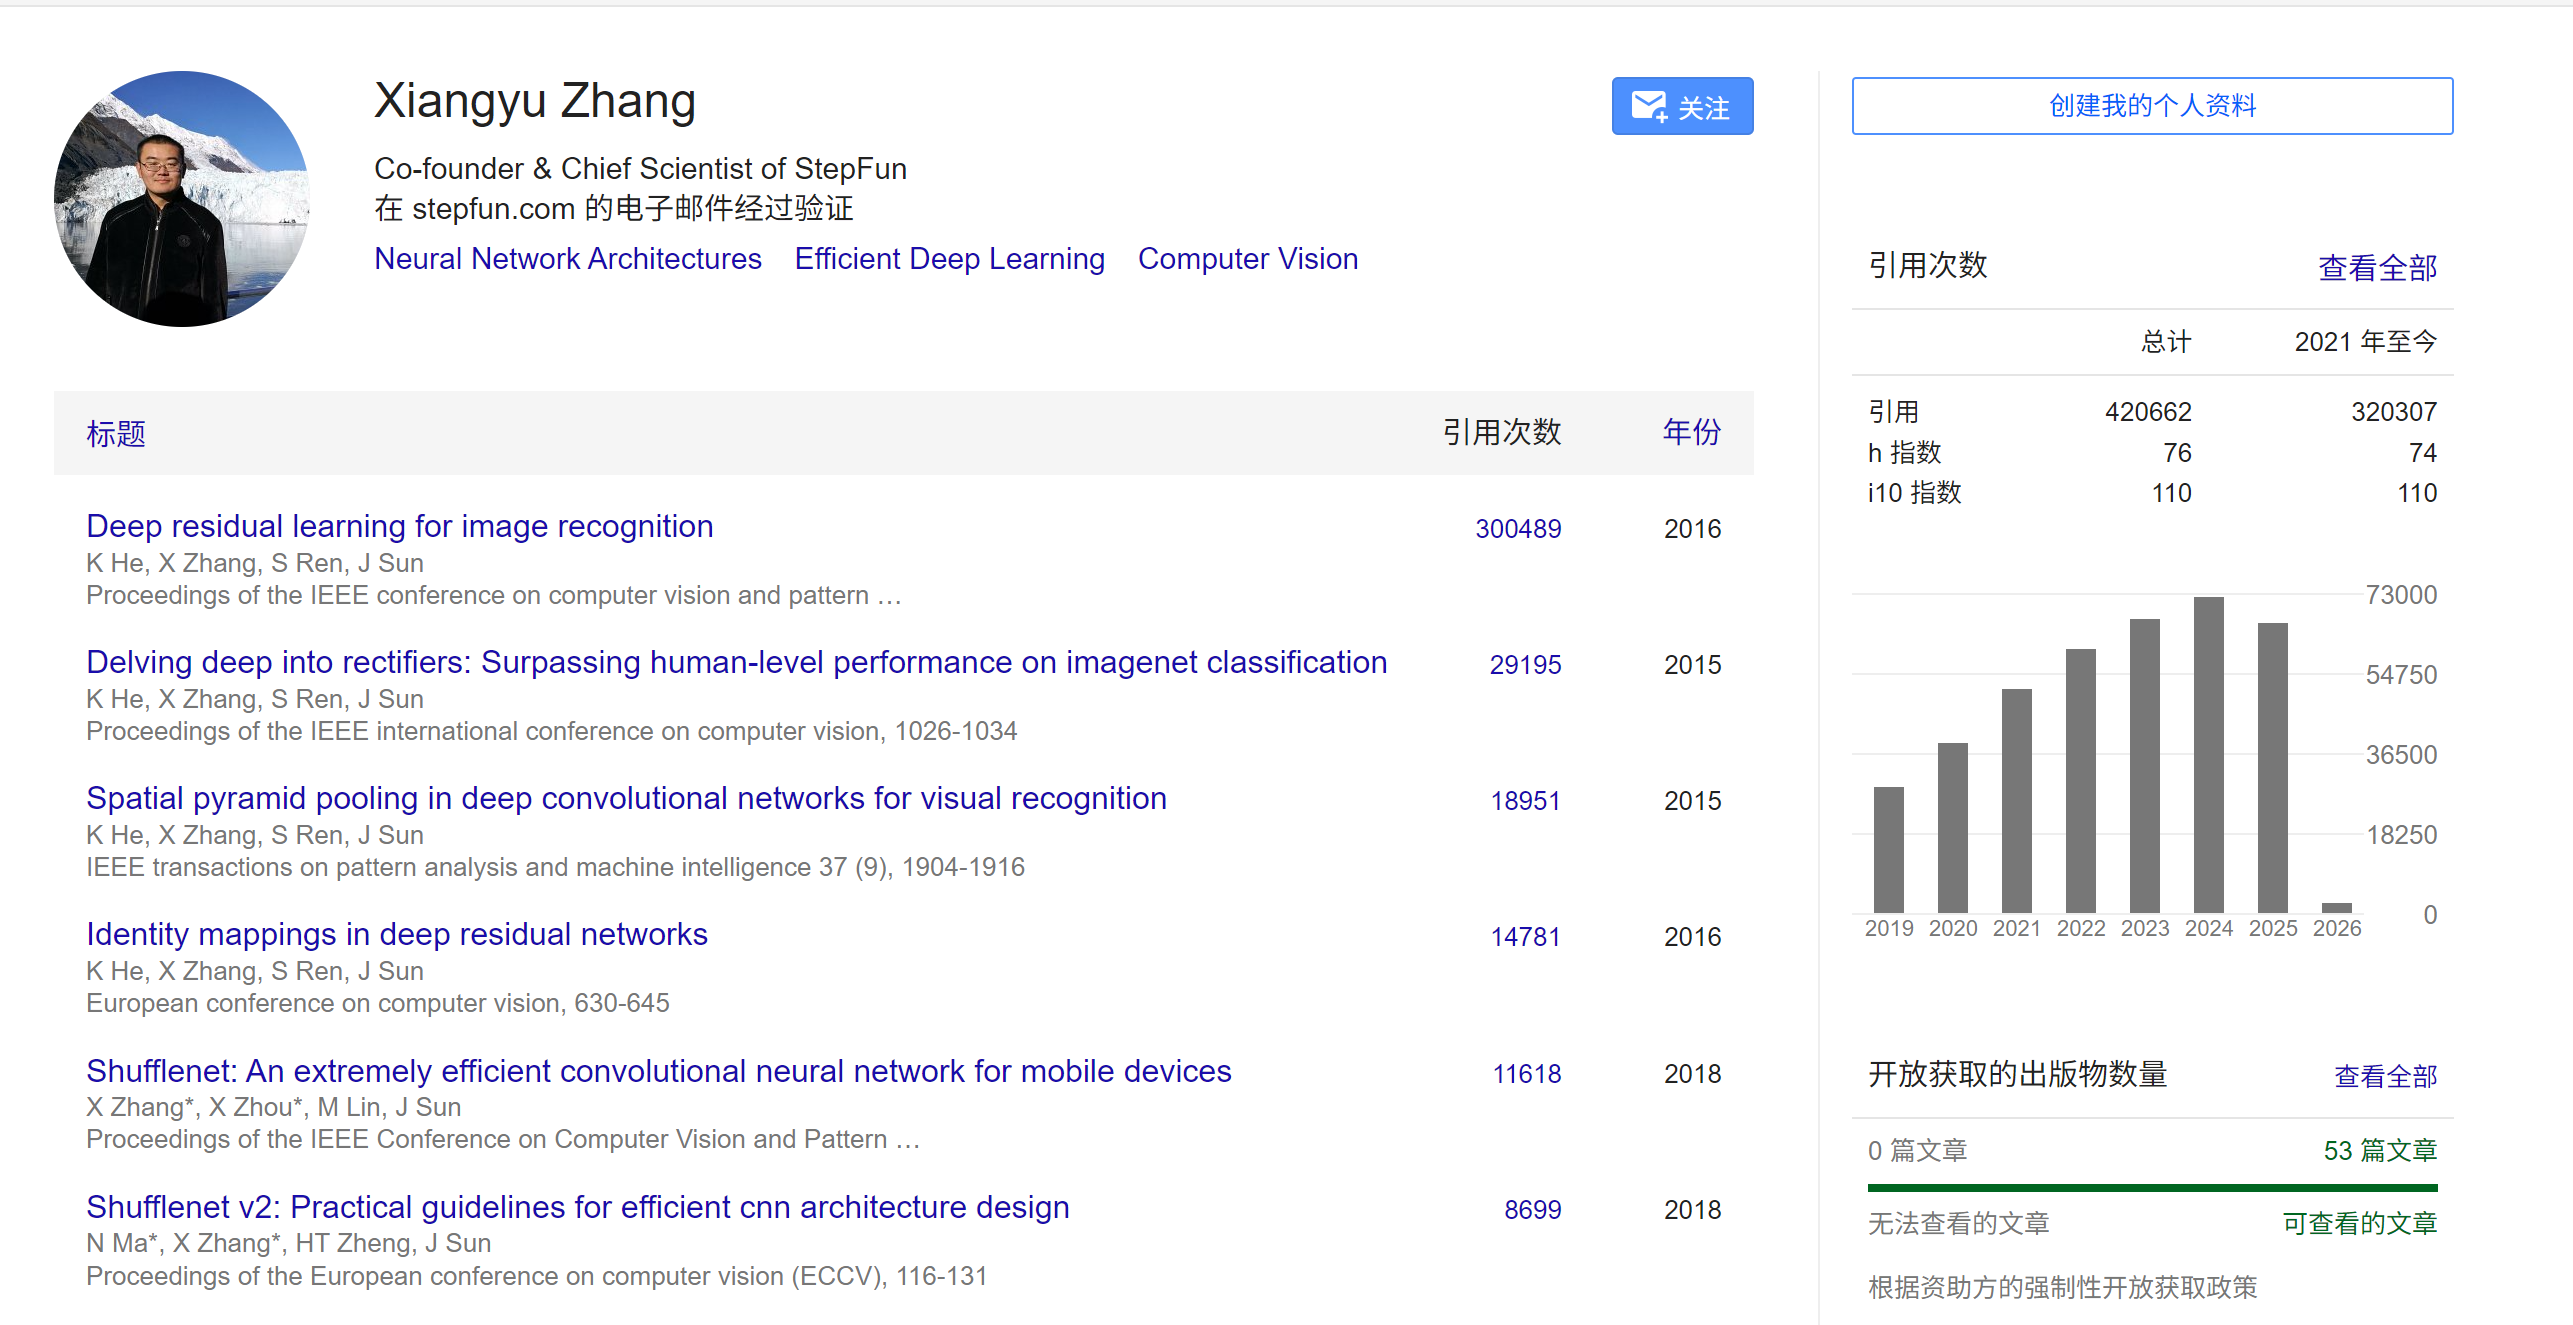Open Shufflenet v2 paper title
Viewport: 2573px width, 1325px height.
click(577, 1207)
